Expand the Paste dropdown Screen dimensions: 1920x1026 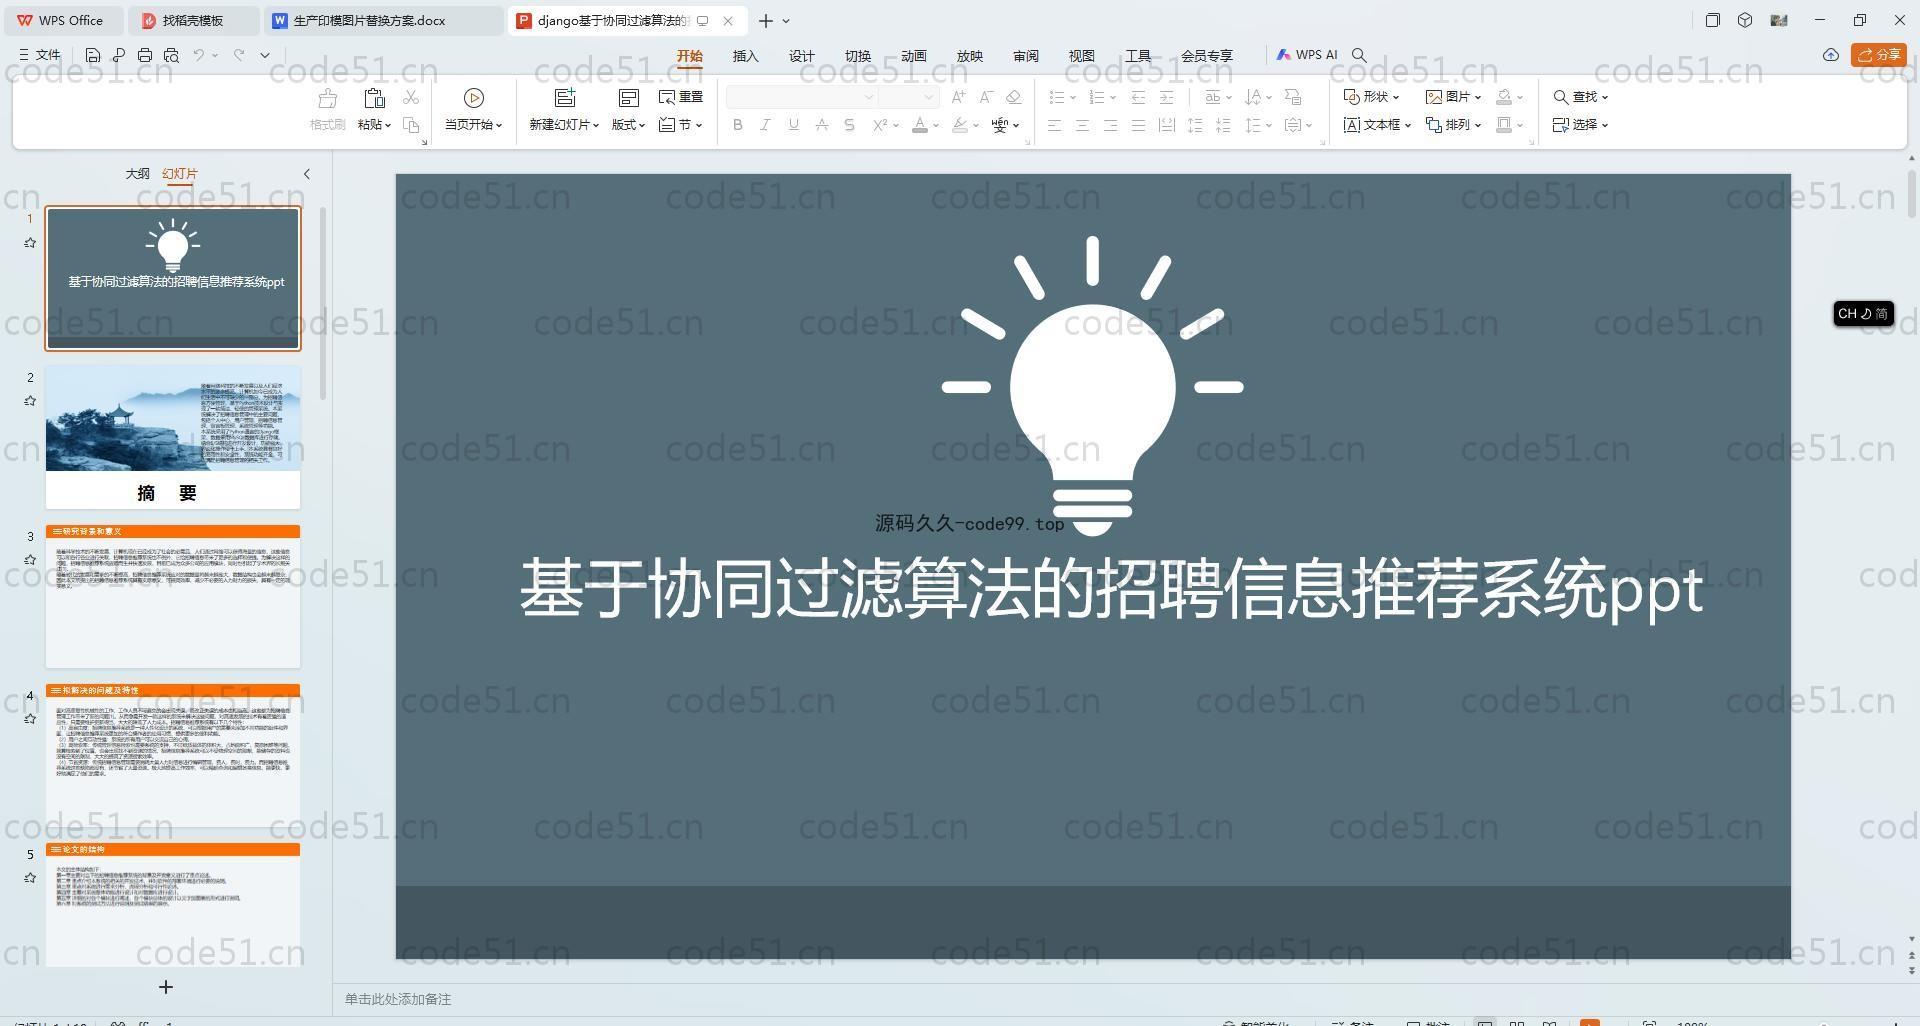pyautogui.click(x=374, y=125)
